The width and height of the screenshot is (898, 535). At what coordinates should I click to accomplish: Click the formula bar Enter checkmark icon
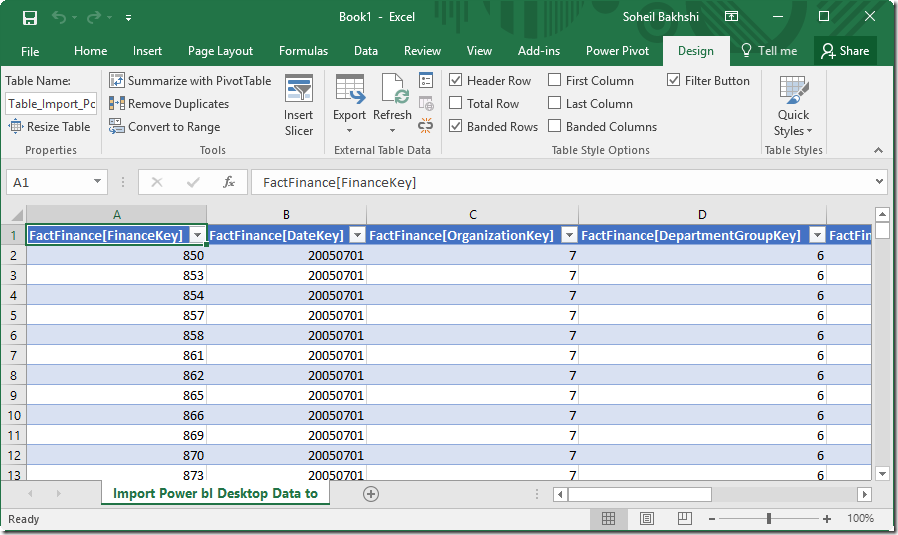(193, 182)
